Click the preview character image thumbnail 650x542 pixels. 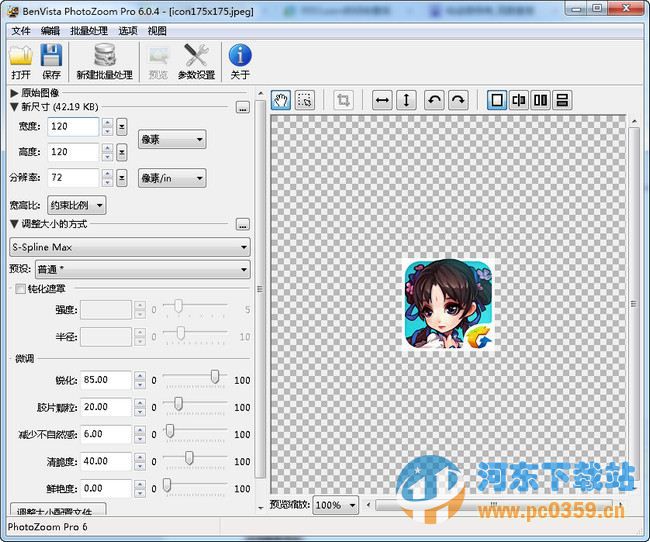click(448, 304)
